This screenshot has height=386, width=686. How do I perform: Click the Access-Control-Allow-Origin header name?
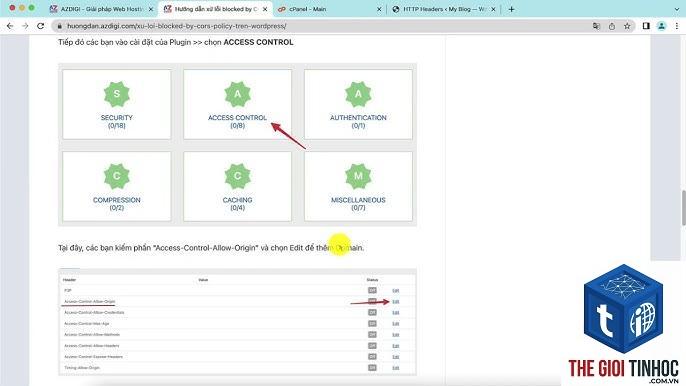point(90,302)
